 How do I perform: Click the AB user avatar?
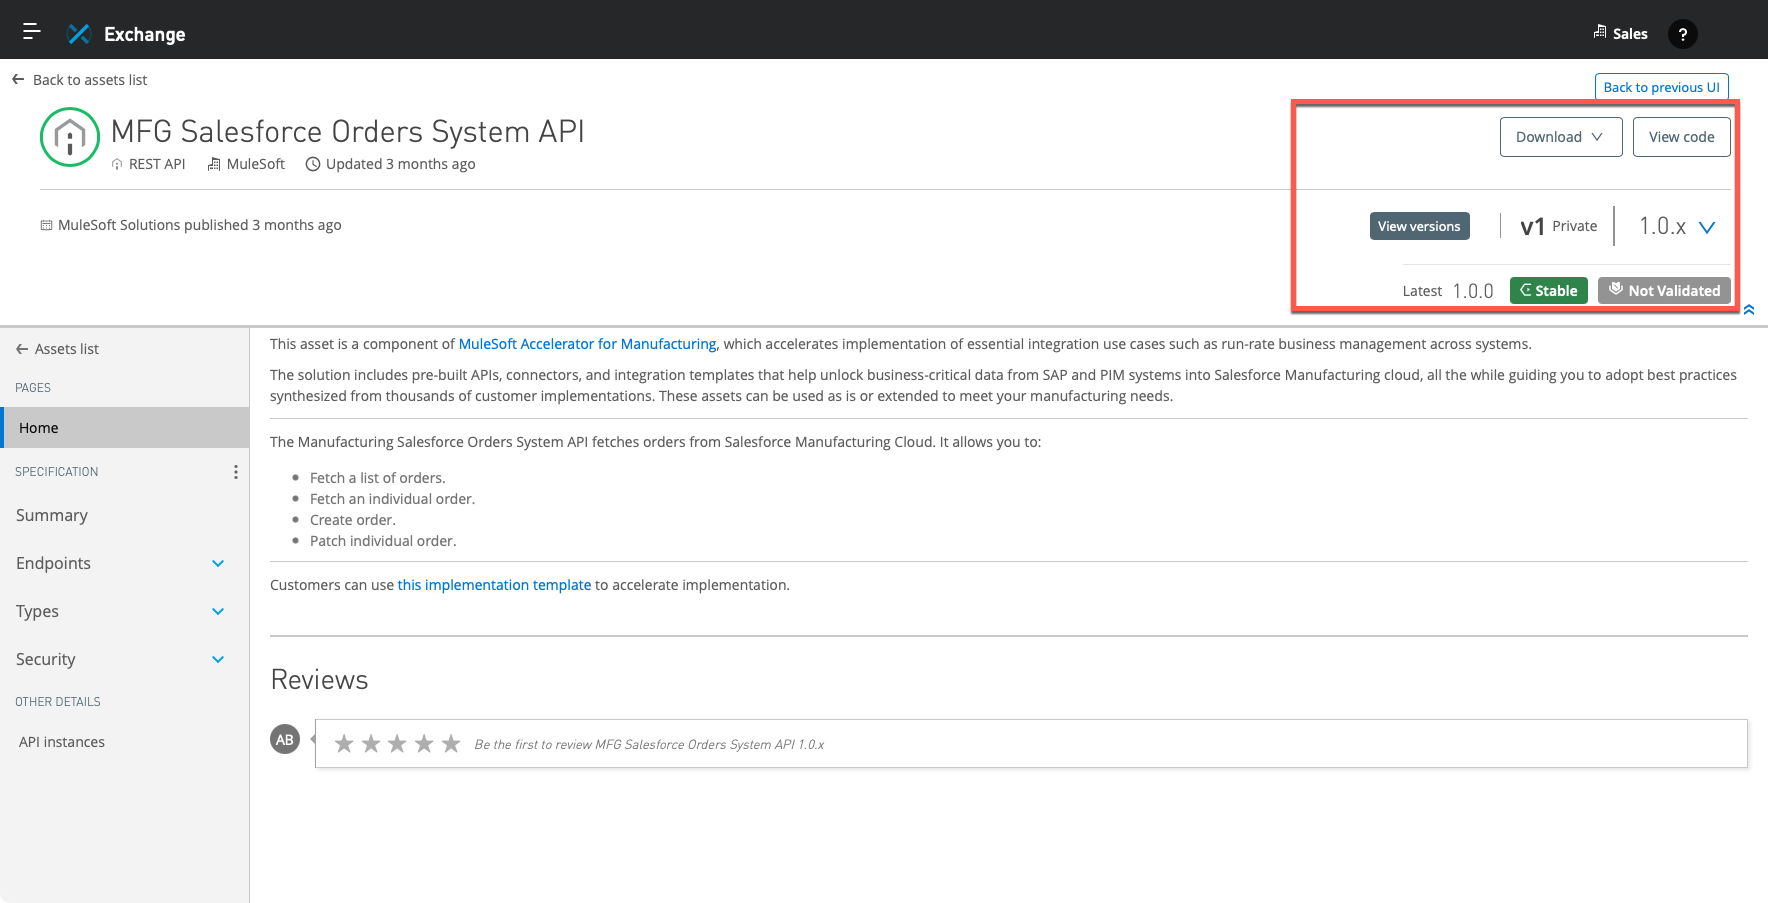(285, 739)
